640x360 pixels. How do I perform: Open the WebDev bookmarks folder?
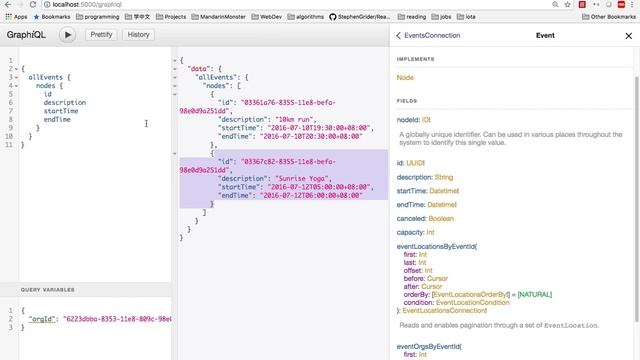pyautogui.click(x=267, y=17)
